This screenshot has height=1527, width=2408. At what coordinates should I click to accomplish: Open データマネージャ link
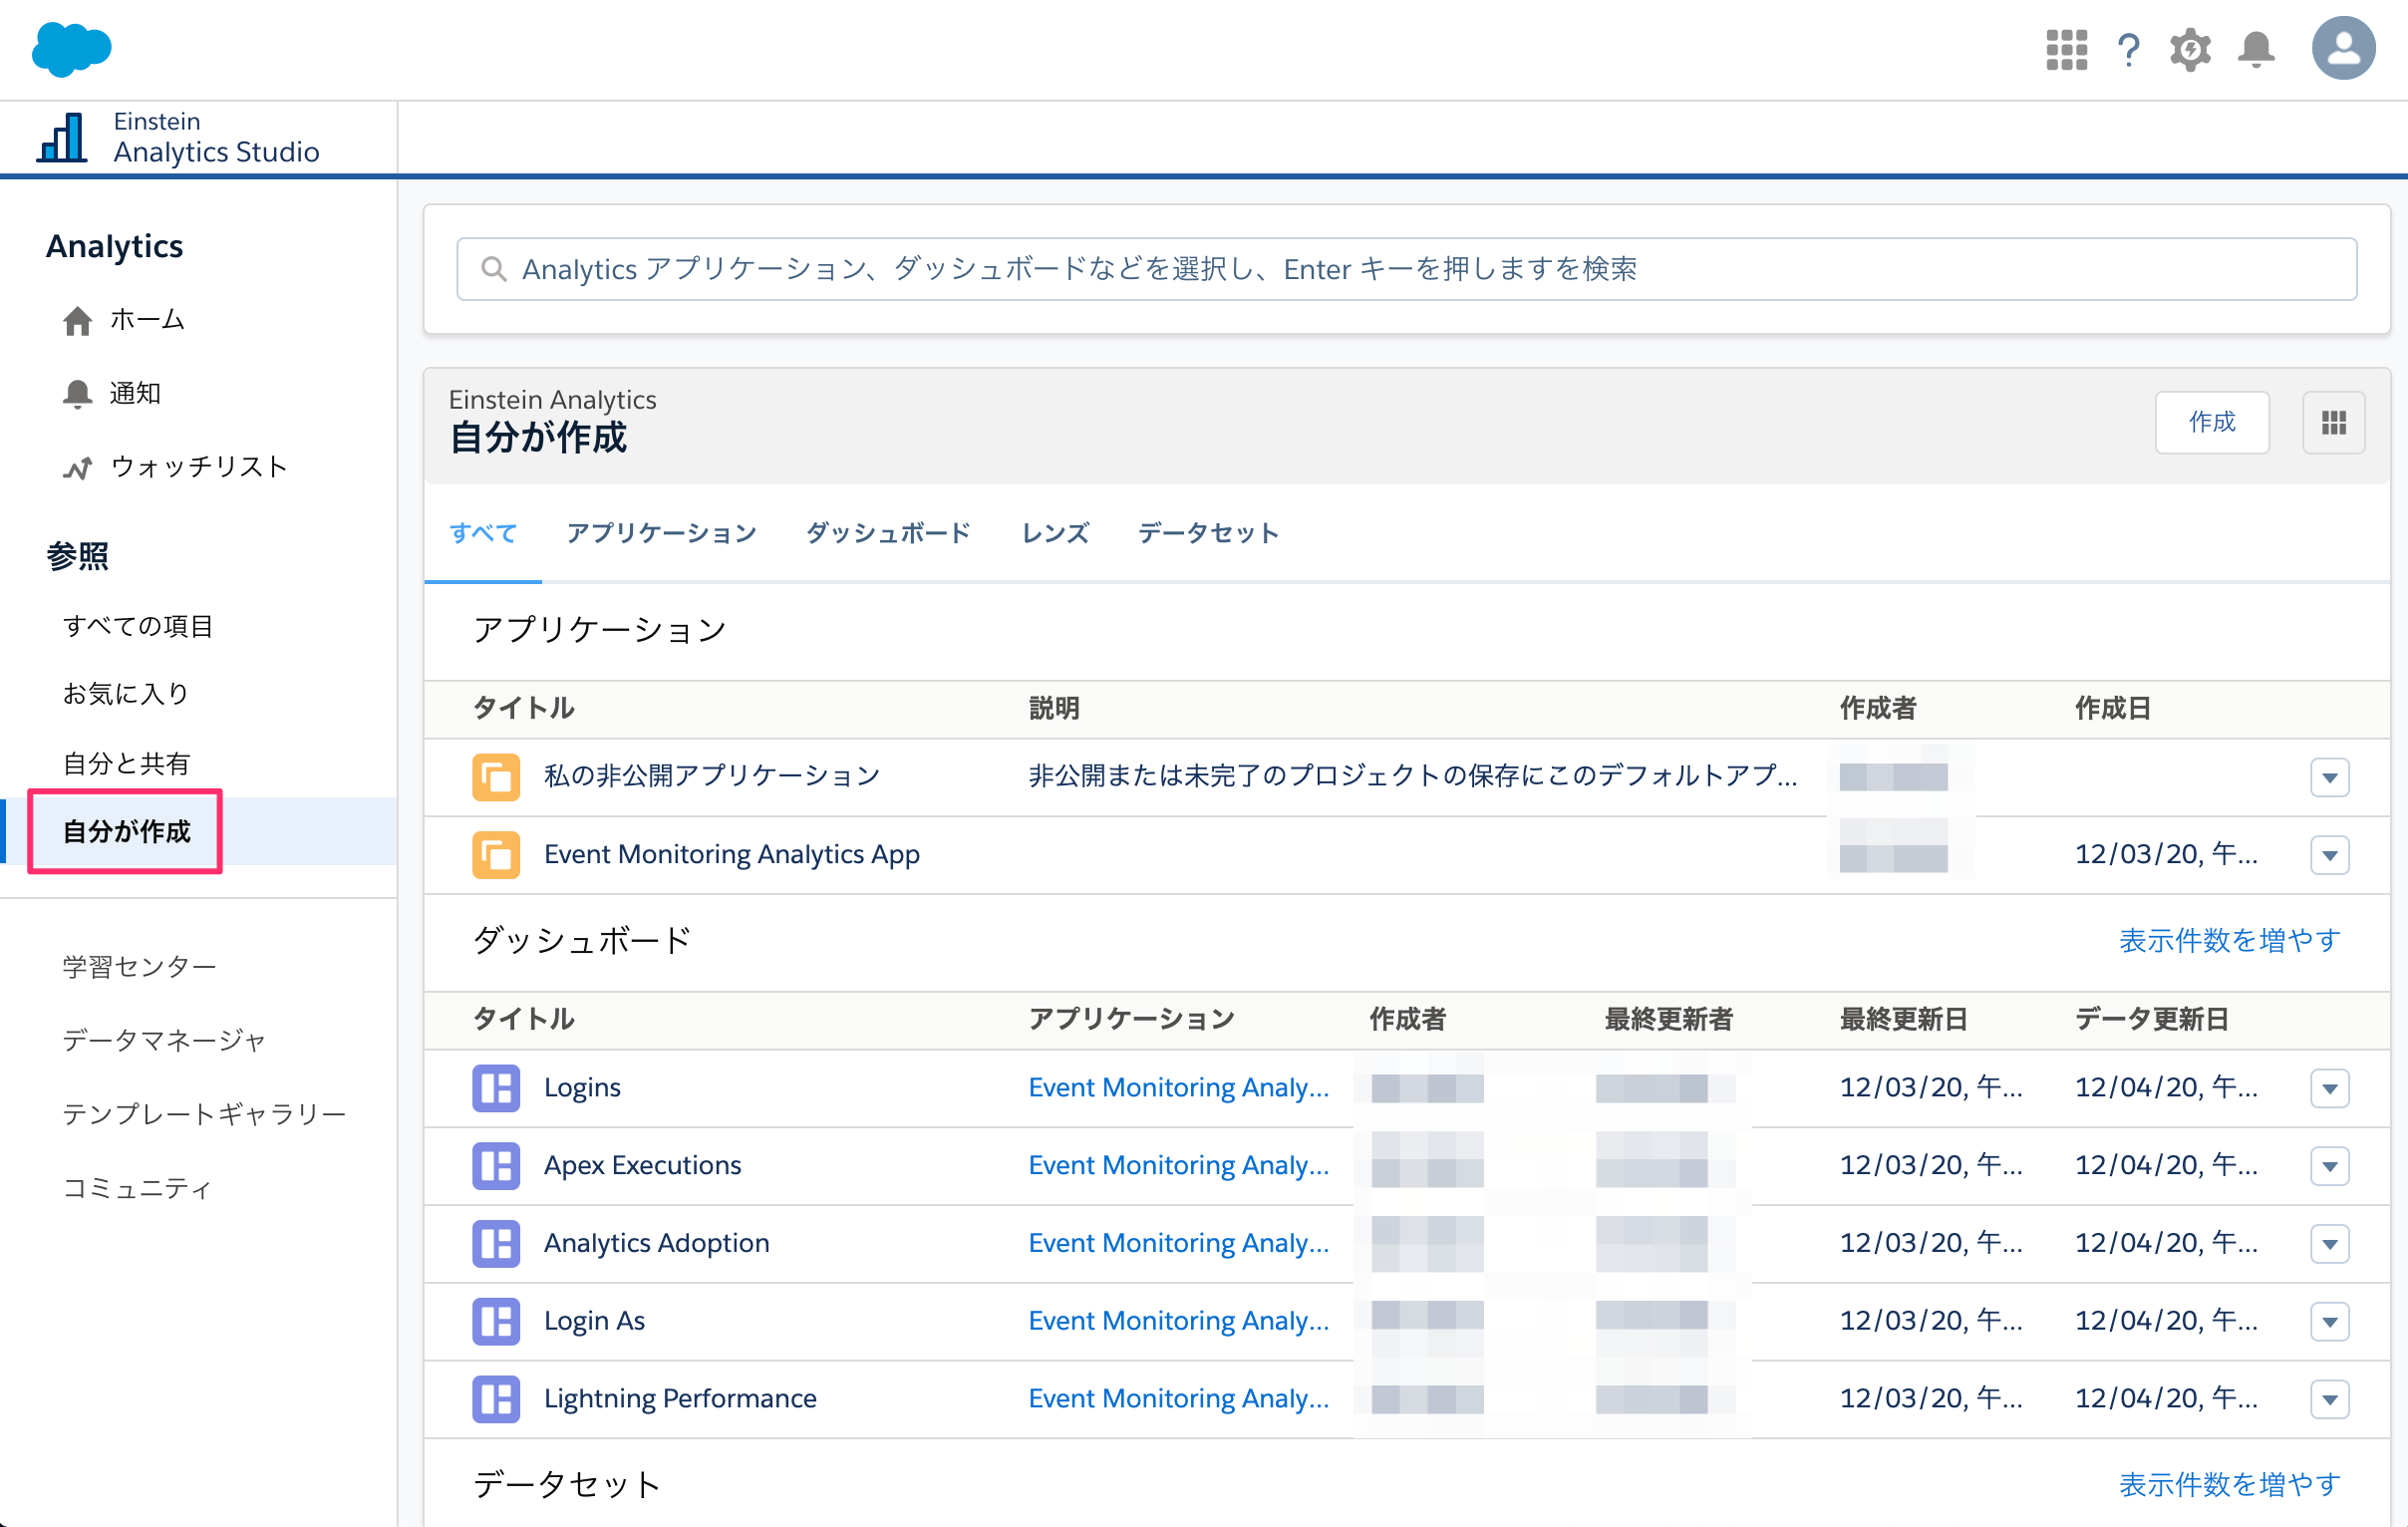165,1041
